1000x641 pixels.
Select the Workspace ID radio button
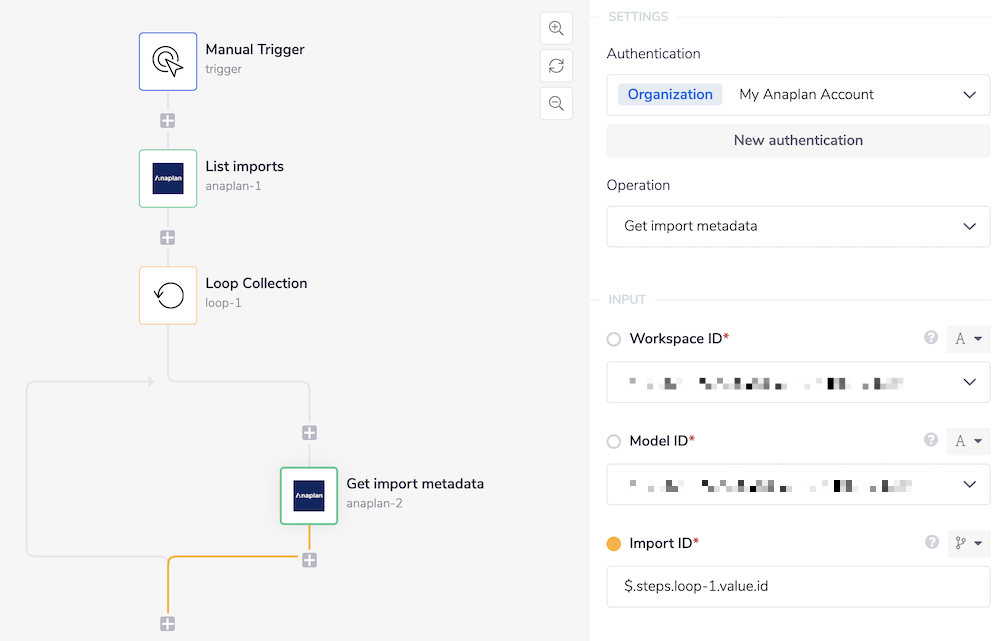click(x=612, y=338)
